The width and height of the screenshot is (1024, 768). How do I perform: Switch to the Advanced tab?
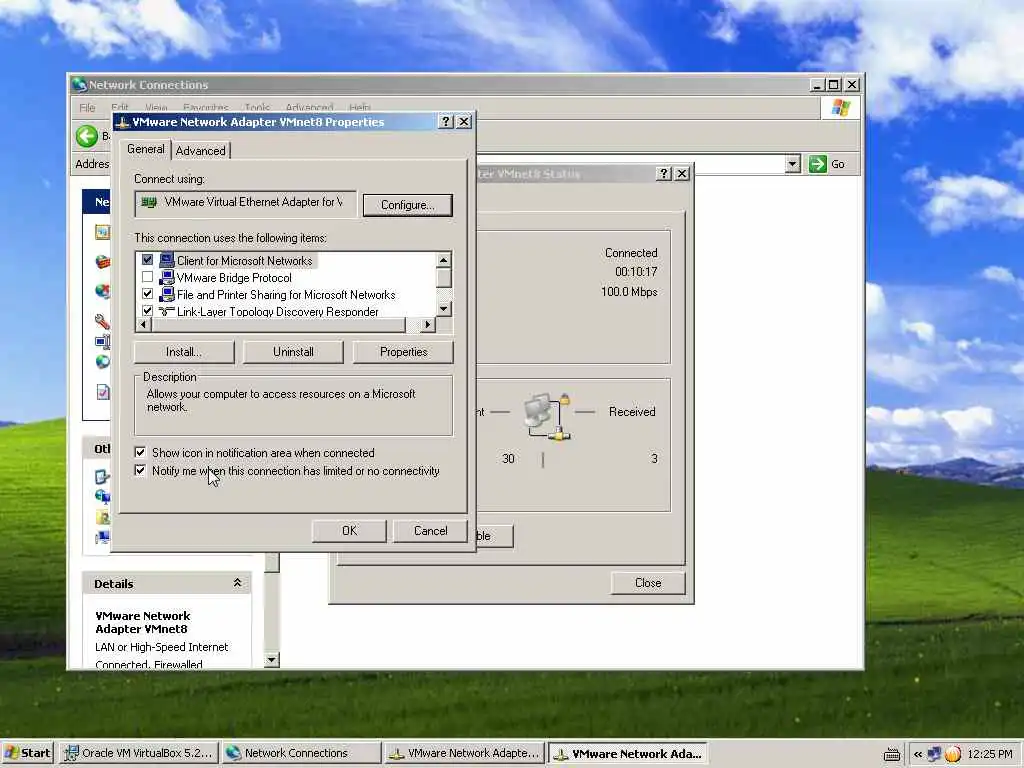click(x=200, y=151)
